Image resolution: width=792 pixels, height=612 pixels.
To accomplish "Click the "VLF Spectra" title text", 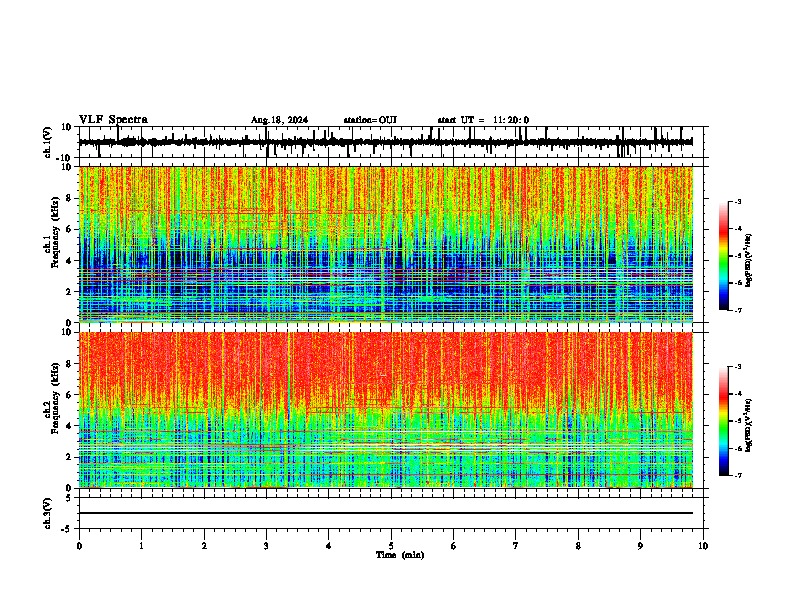I will (113, 120).
